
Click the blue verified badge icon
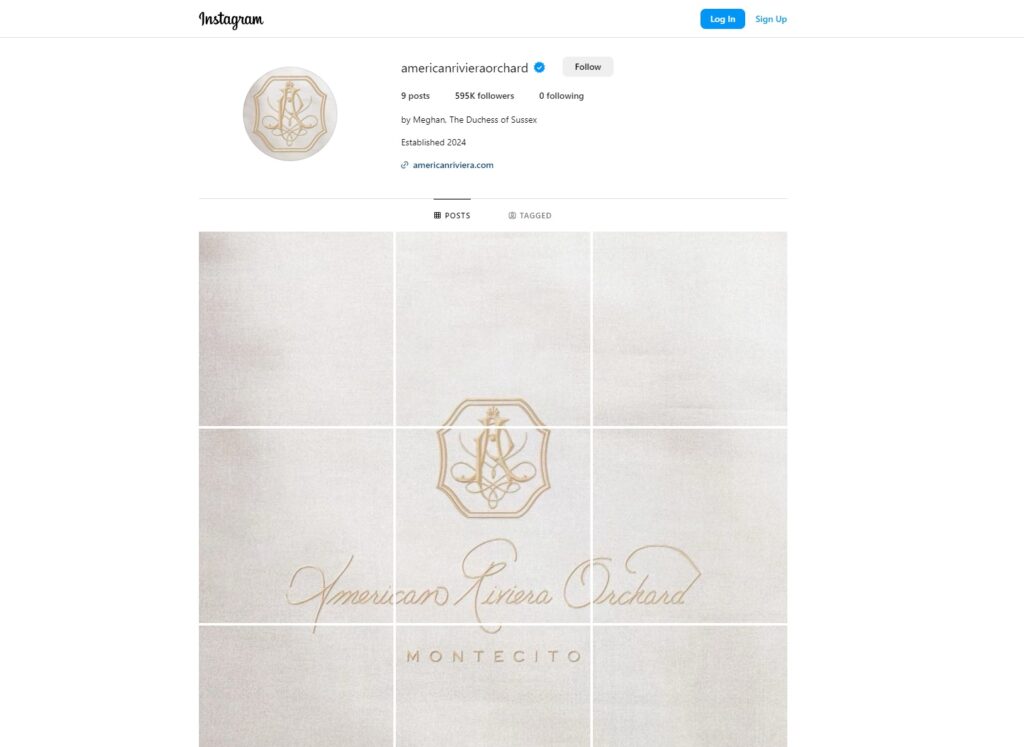click(x=539, y=67)
